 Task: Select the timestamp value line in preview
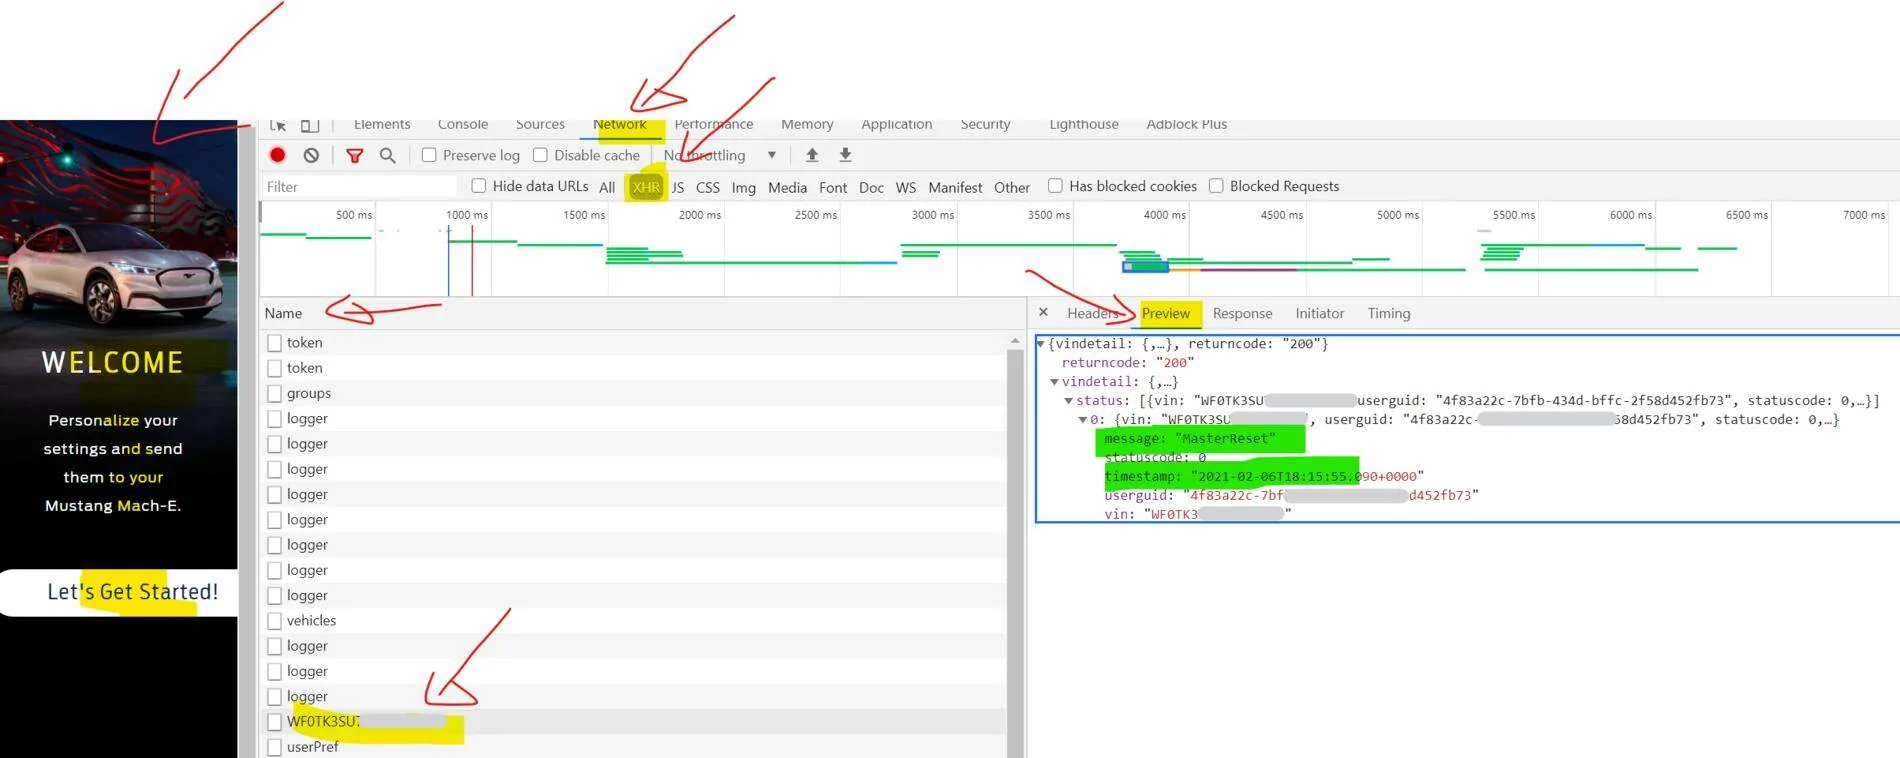(1264, 476)
